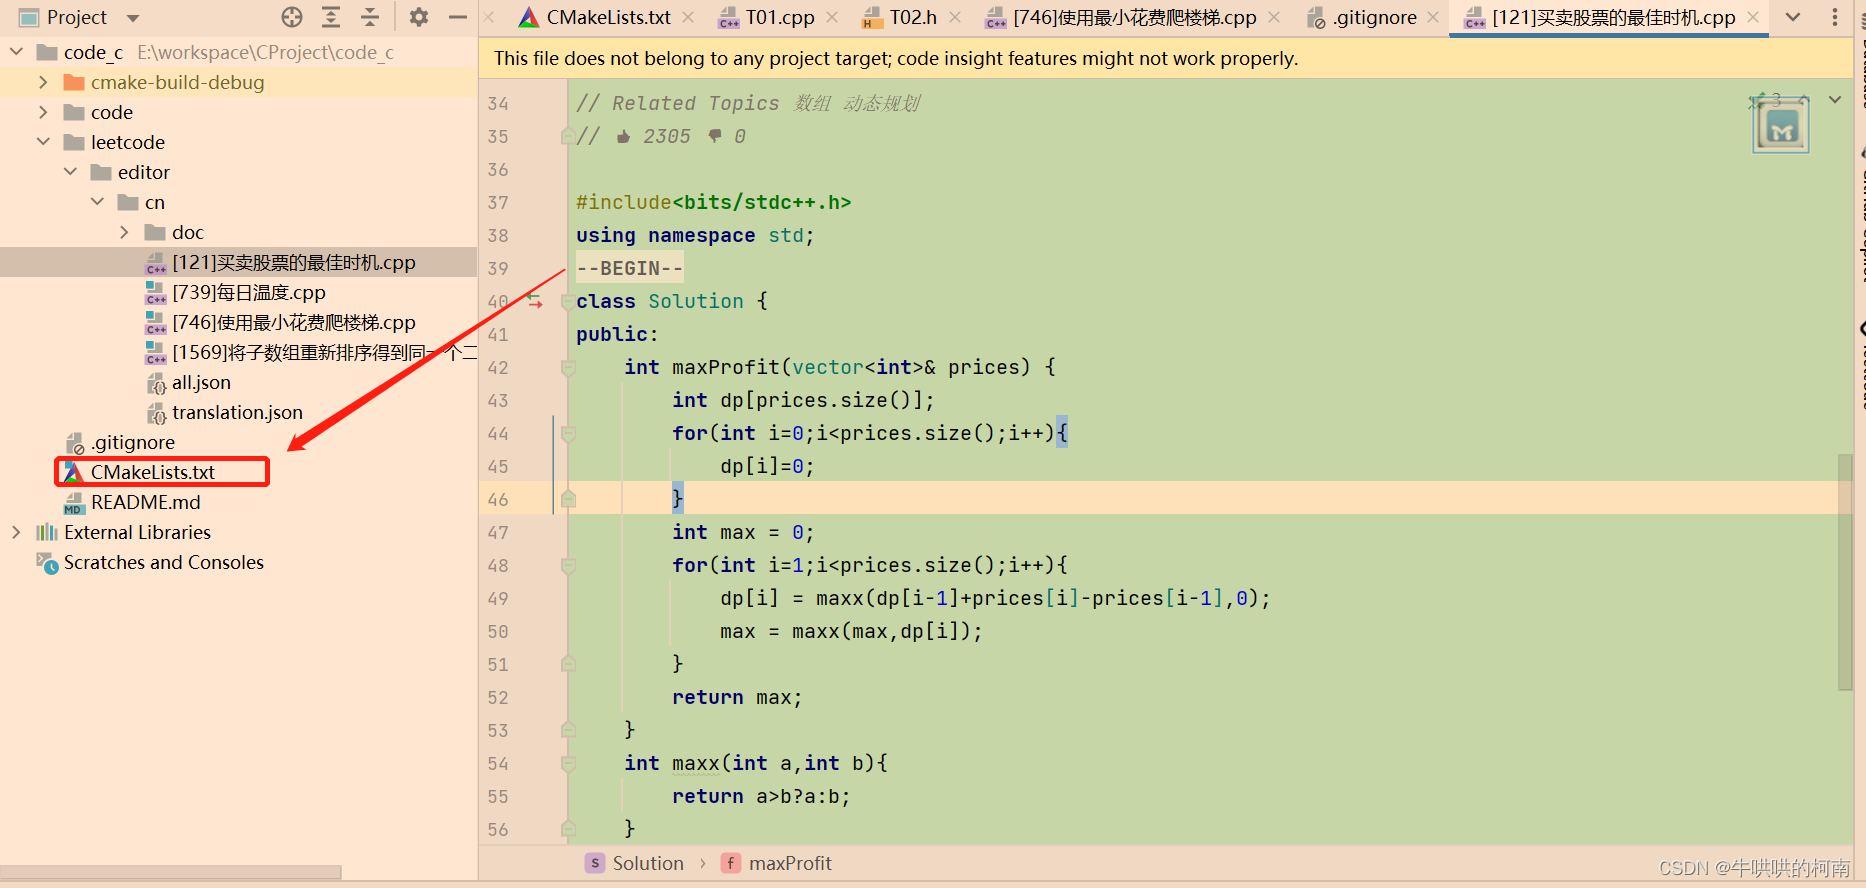The image size is (1866, 888).
Task: Expand the inspections widget chevron
Action: click(x=1835, y=100)
